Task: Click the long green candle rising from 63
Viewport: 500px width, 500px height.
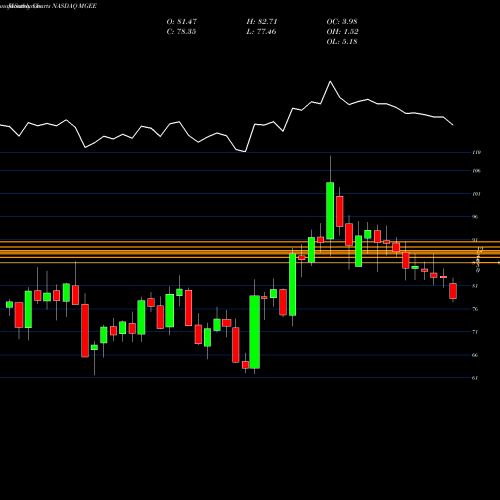Action: point(255,332)
